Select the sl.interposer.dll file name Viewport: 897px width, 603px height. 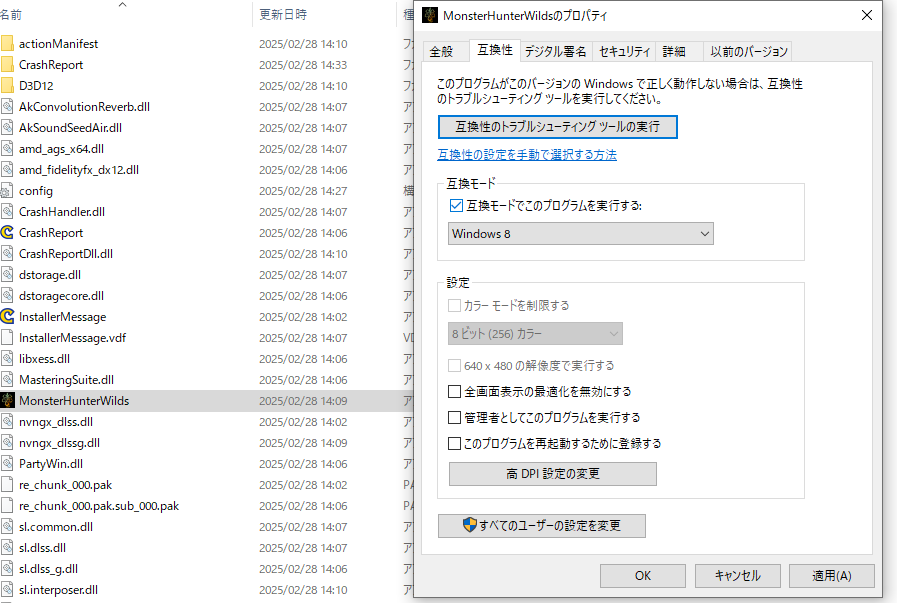[58, 590]
